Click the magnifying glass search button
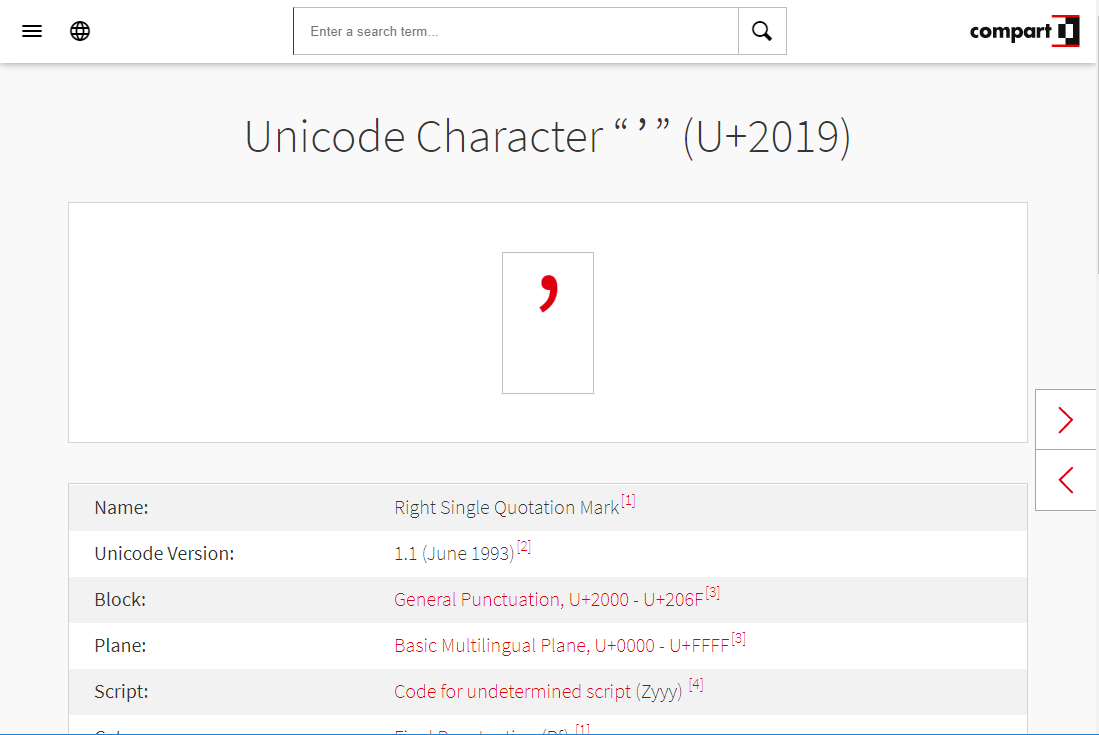This screenshot has height=735, width=1099. 762,31
